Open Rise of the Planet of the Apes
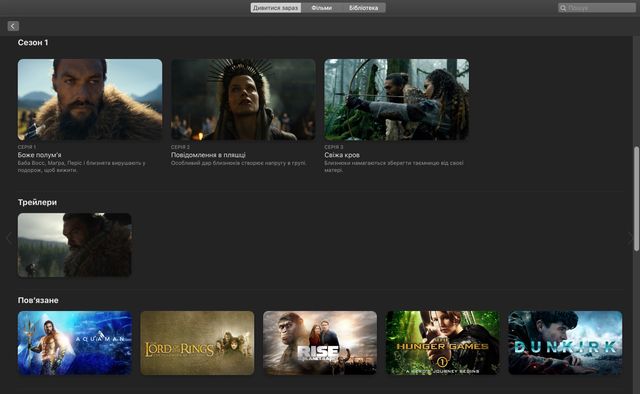Screen dimensions: 640x394 (320, 343)
